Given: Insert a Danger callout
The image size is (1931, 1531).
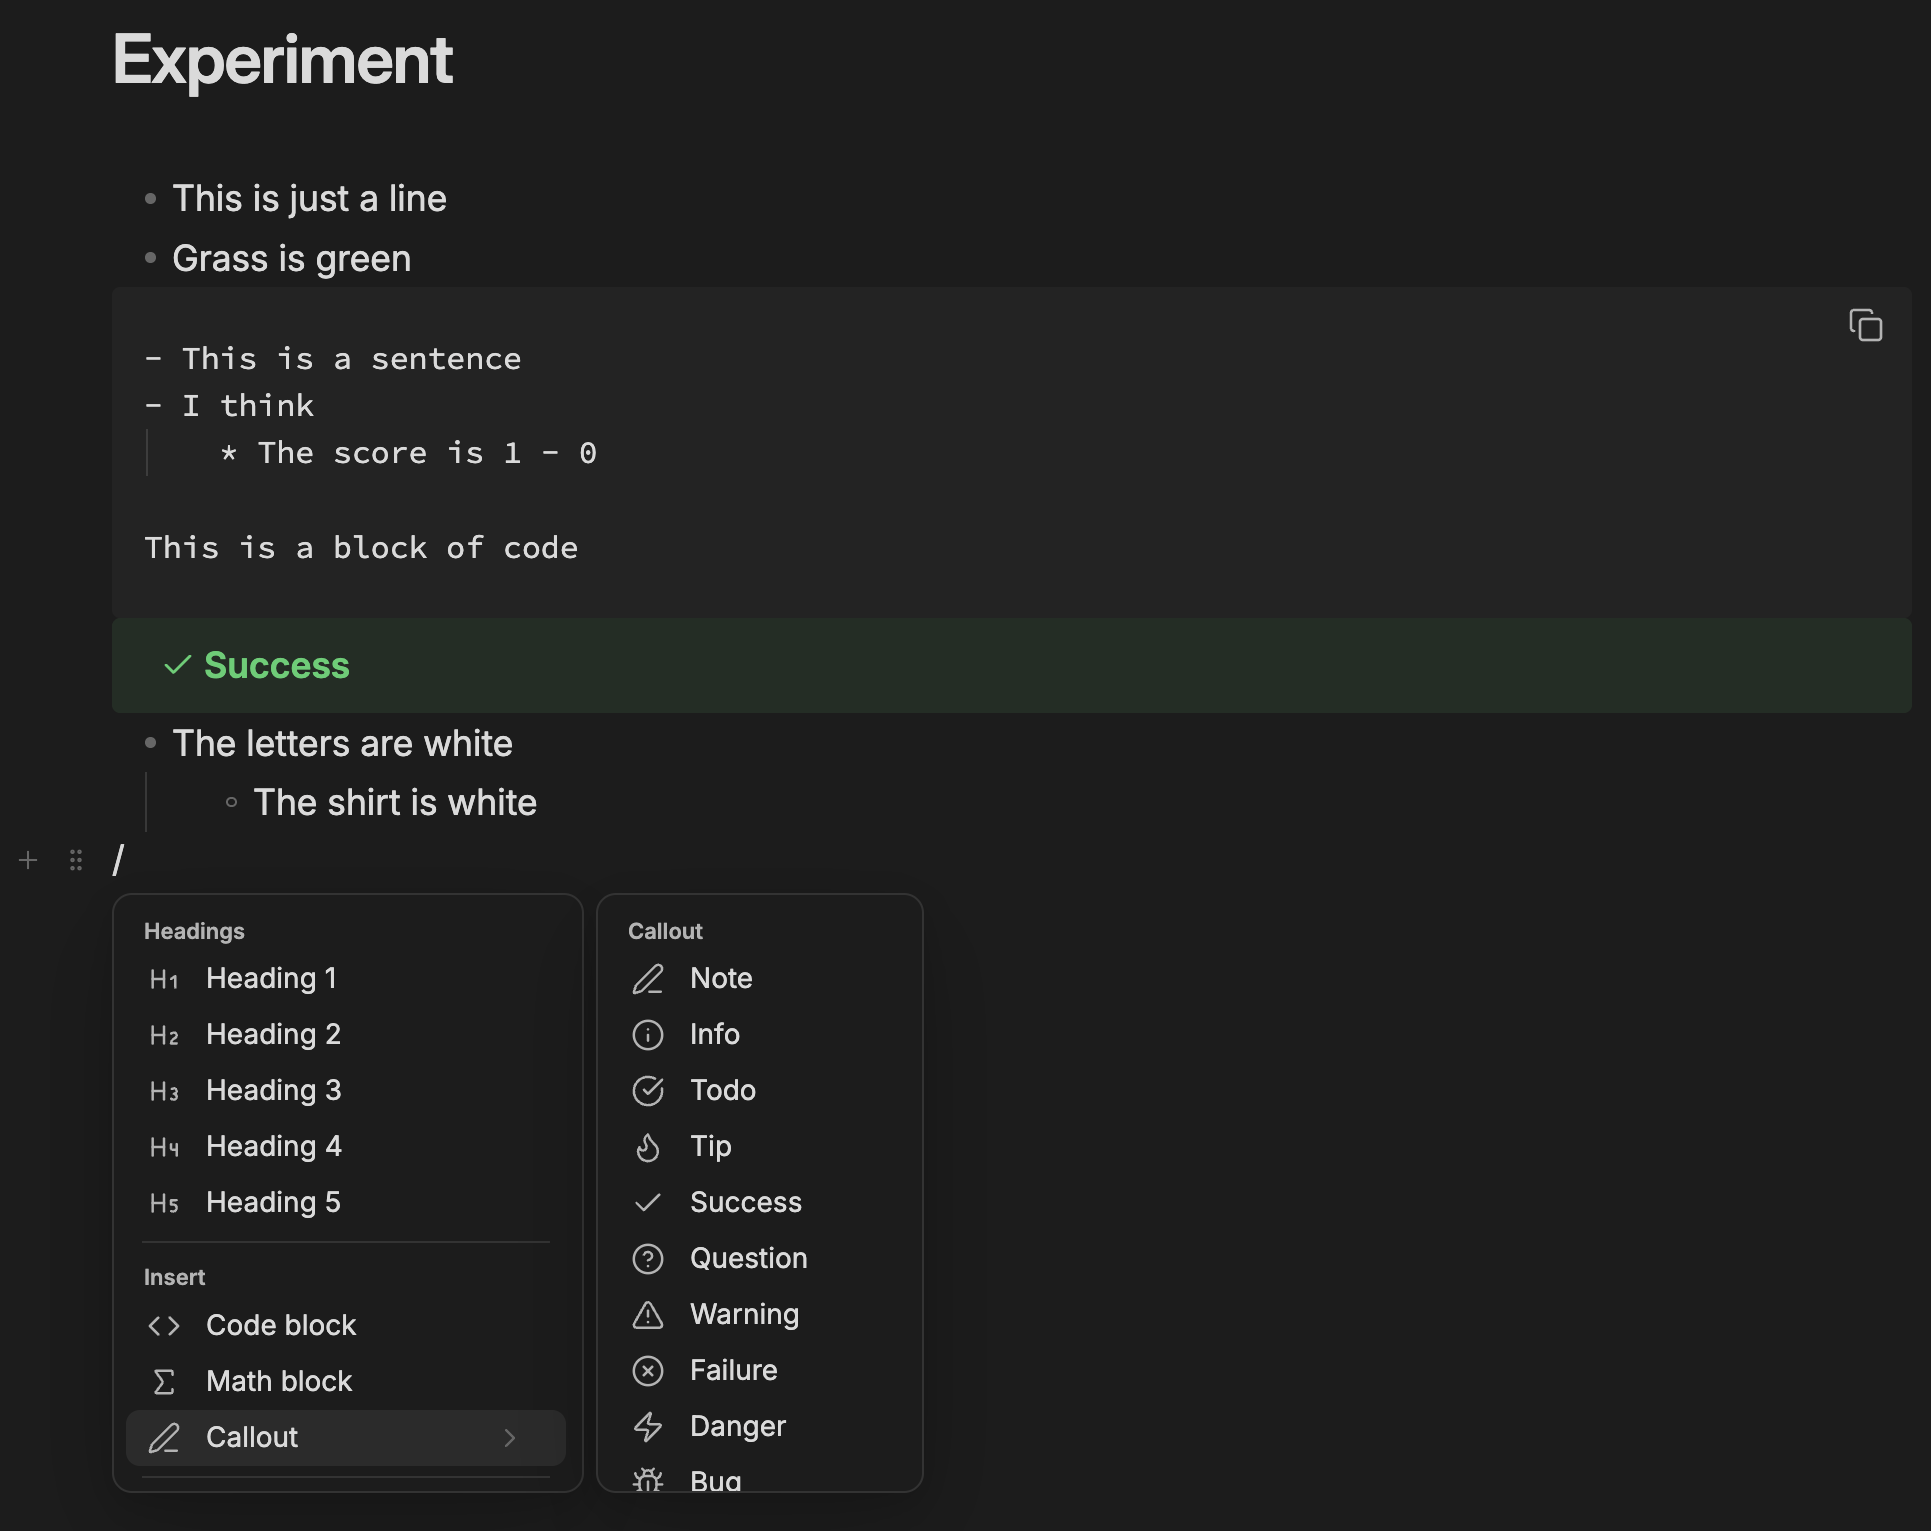Looking at the screenshot, I should coord(759,1427).
